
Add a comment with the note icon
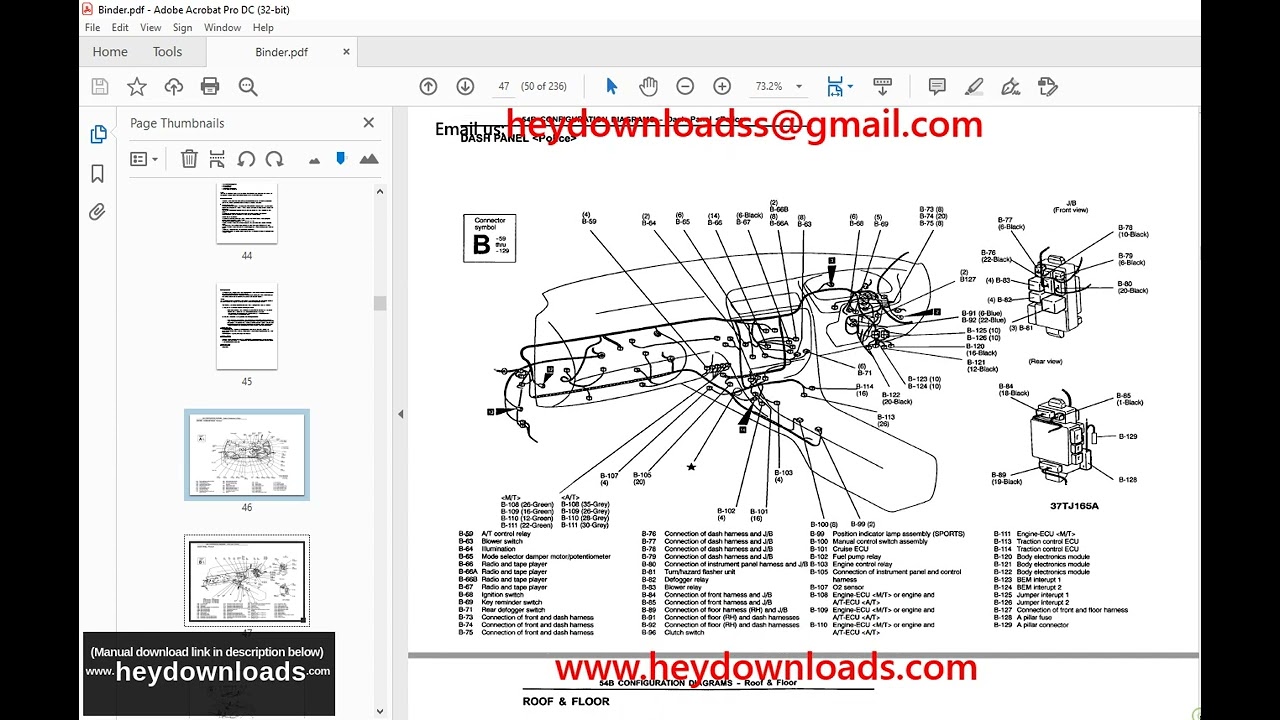coord(937,87)
